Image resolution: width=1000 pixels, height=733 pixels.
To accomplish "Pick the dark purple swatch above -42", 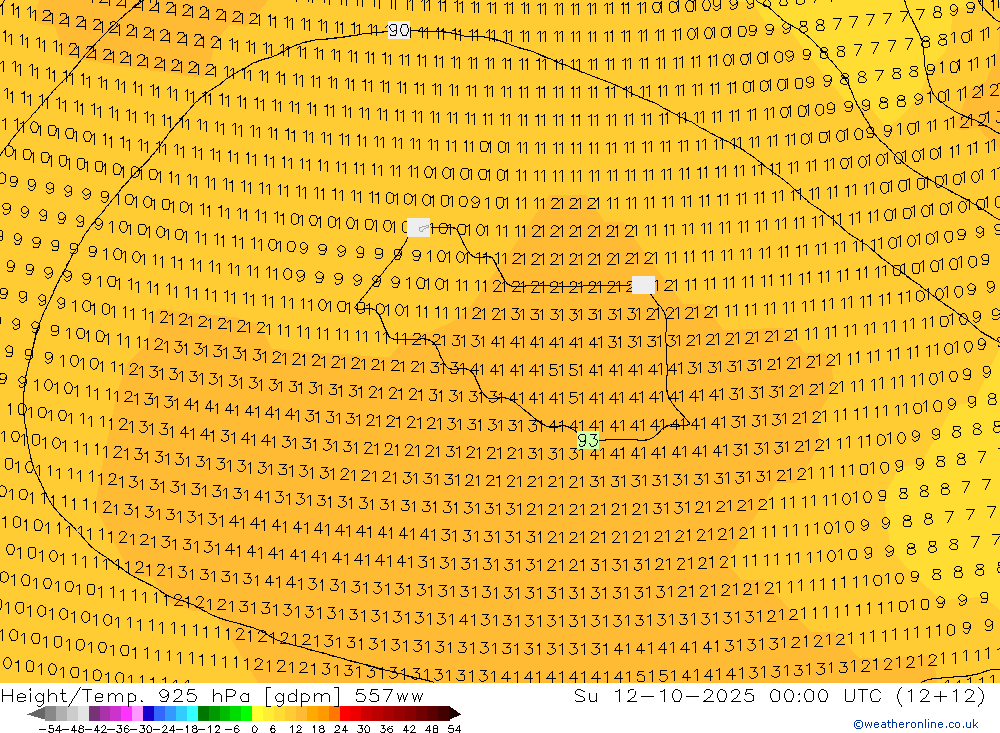I will [94, 713].
